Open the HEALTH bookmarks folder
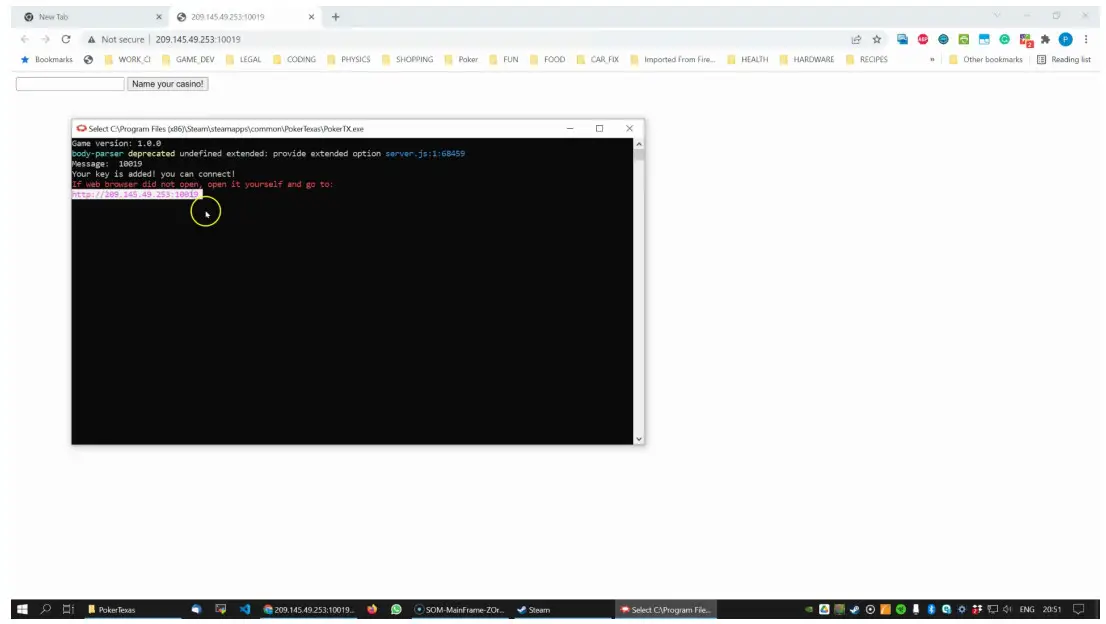Viewport: 1106px width, 624px height. click(747, 59)
